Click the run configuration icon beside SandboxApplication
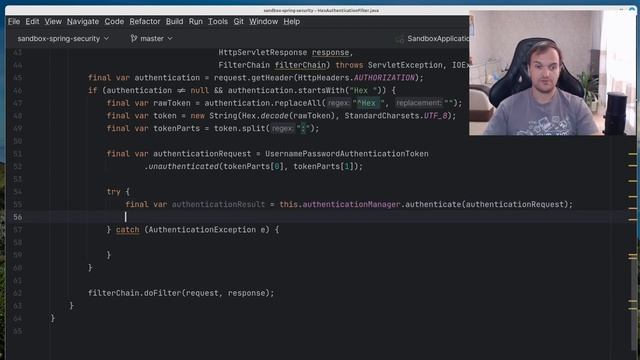This screenshot has height=360, width=640. pos(400,39)
